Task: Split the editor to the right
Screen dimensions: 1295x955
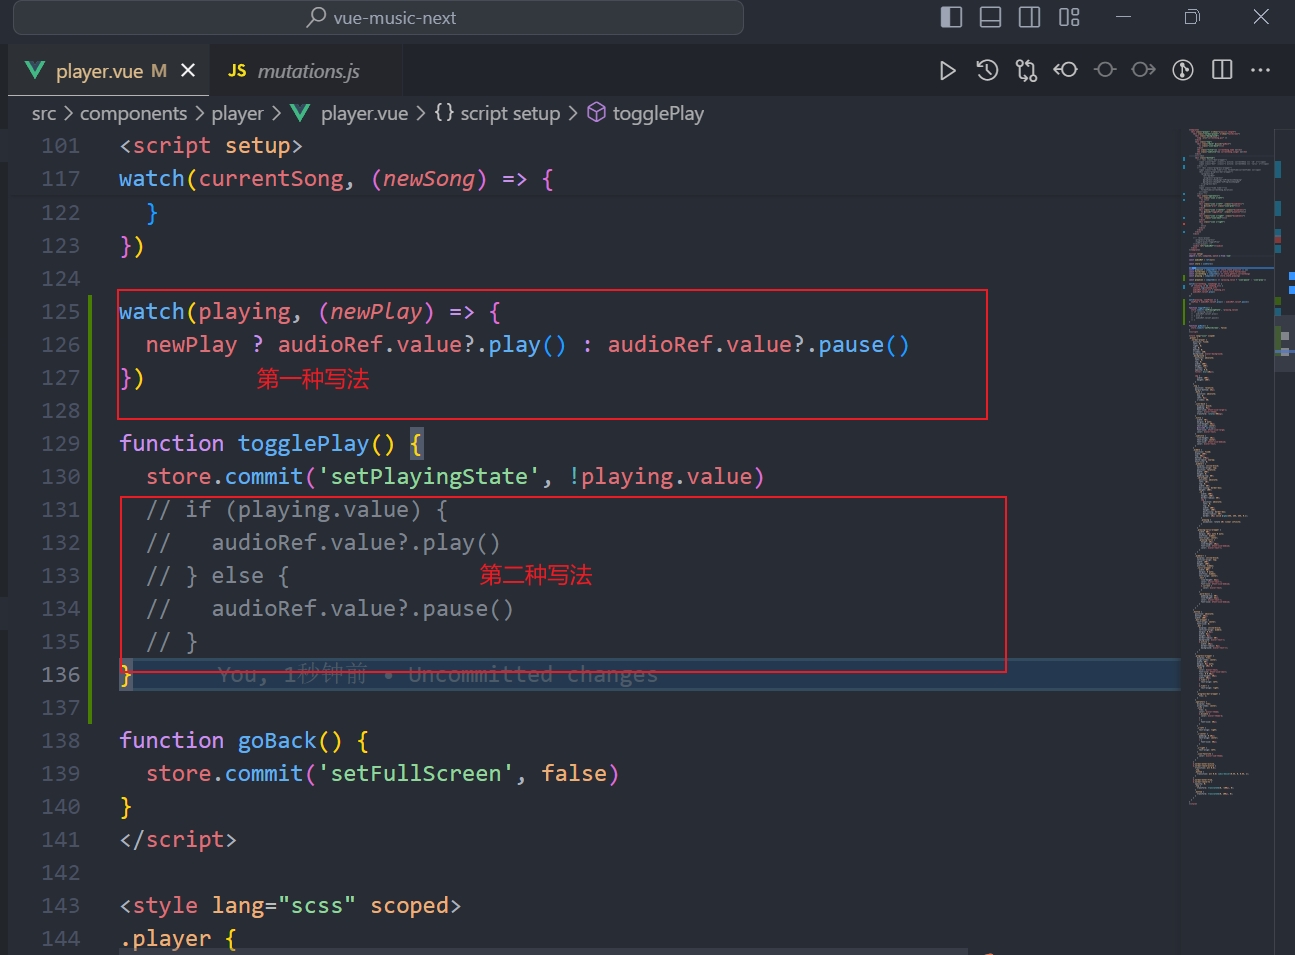Action: (x=1222, y=70)
